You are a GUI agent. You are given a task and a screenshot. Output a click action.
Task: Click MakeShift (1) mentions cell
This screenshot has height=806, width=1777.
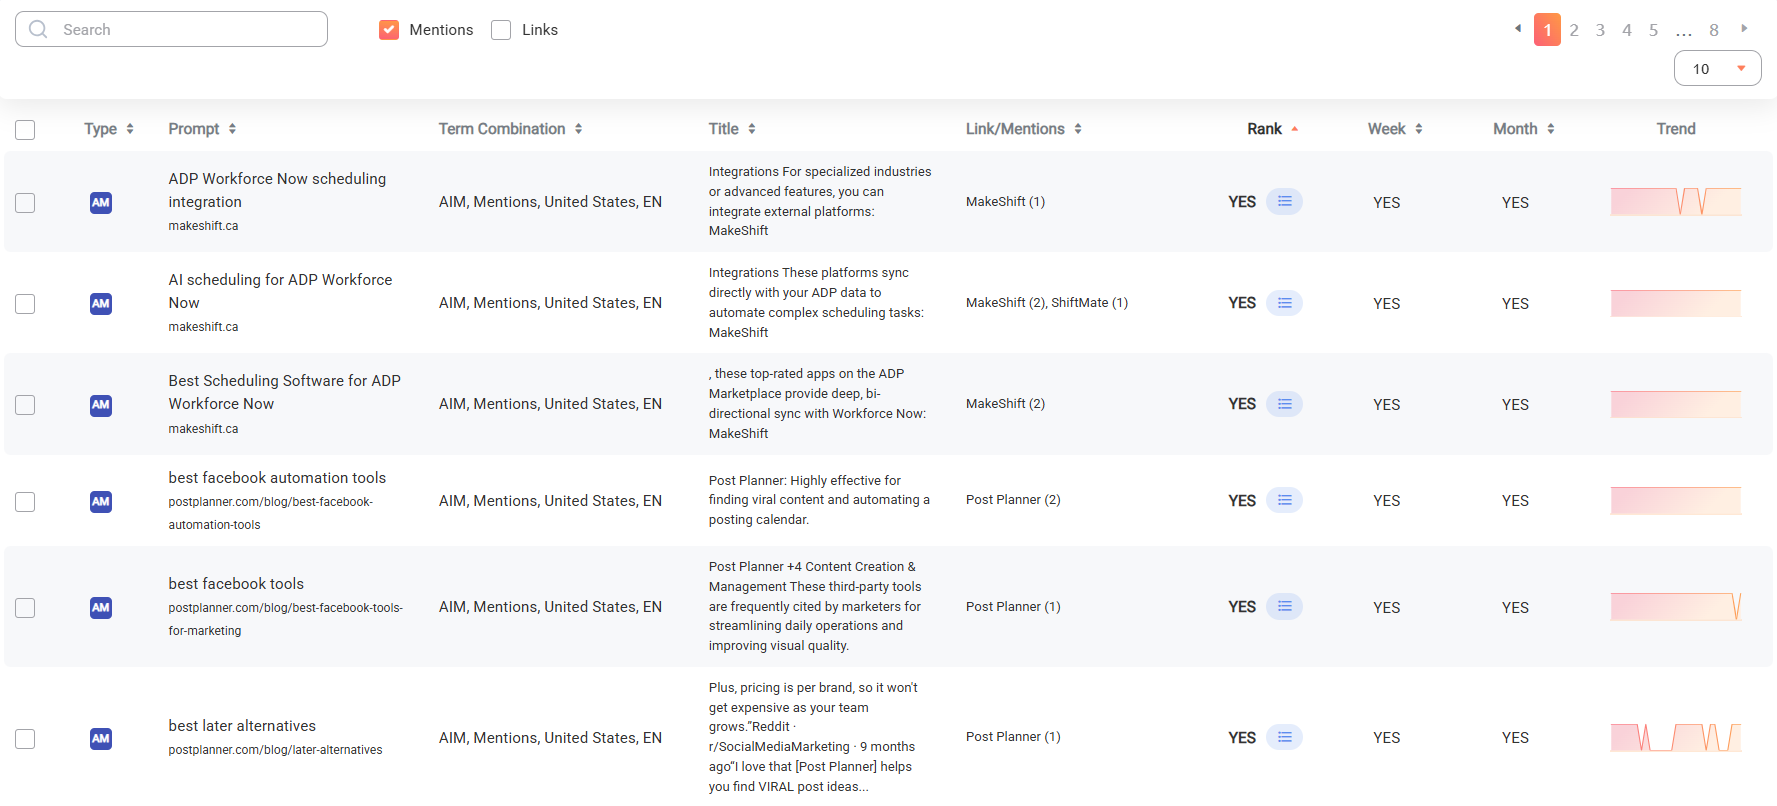pos(1005,202)
